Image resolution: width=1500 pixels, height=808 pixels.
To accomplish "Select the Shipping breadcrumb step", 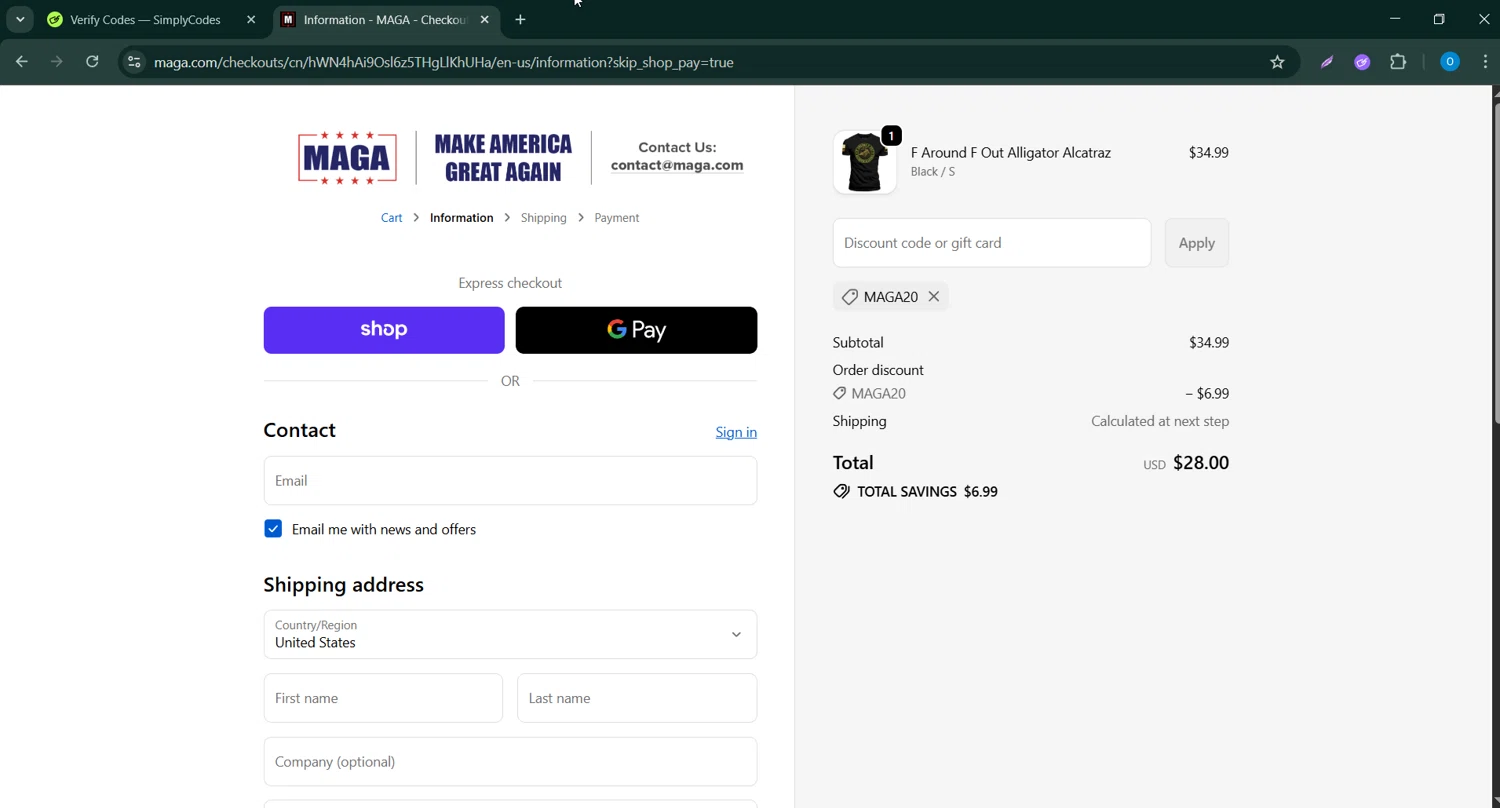I will [x=543, y=217].
